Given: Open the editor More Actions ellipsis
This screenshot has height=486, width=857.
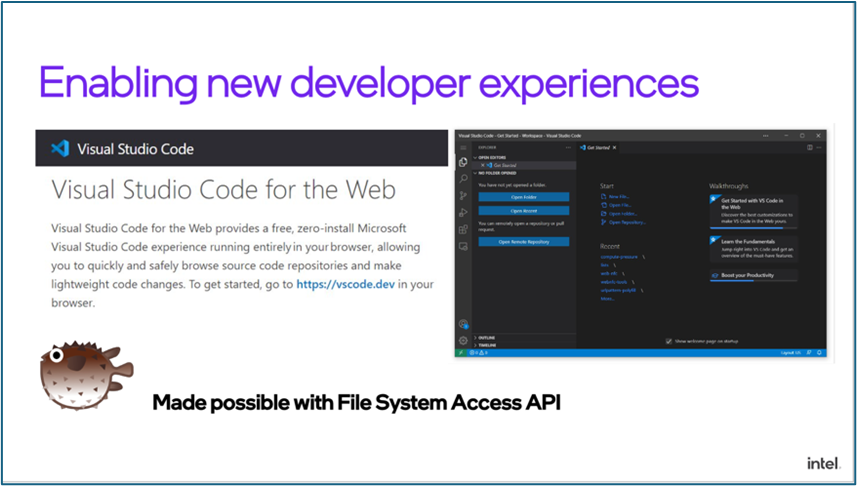Looking at the screenshot, I should [819, 148].
